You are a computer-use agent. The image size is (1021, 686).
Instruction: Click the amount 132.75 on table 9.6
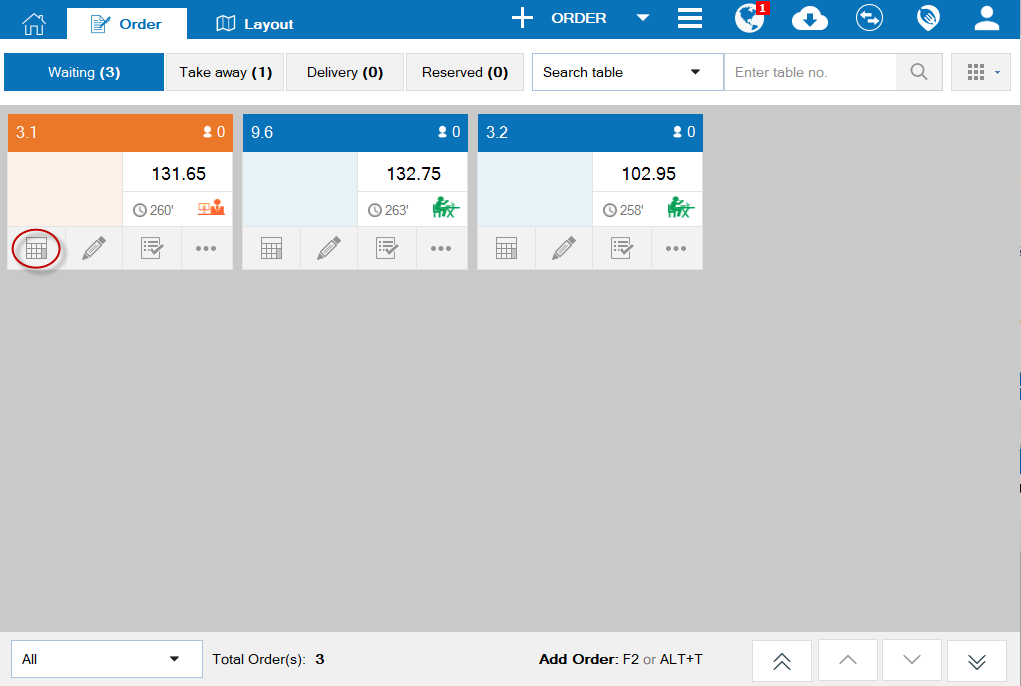click(x=413, y=174)
